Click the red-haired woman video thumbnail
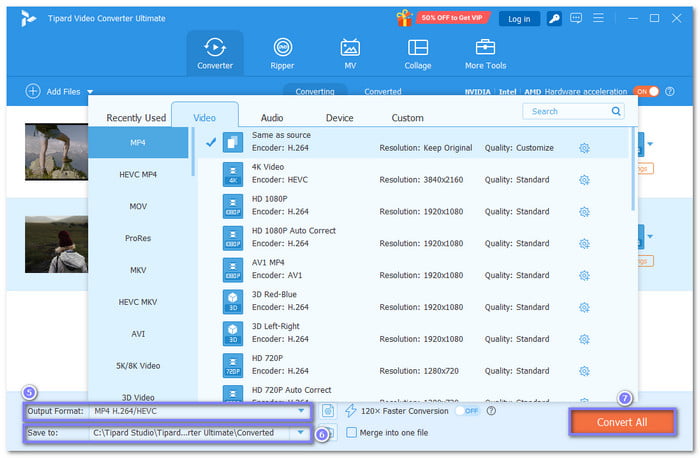 click(56, 244)
